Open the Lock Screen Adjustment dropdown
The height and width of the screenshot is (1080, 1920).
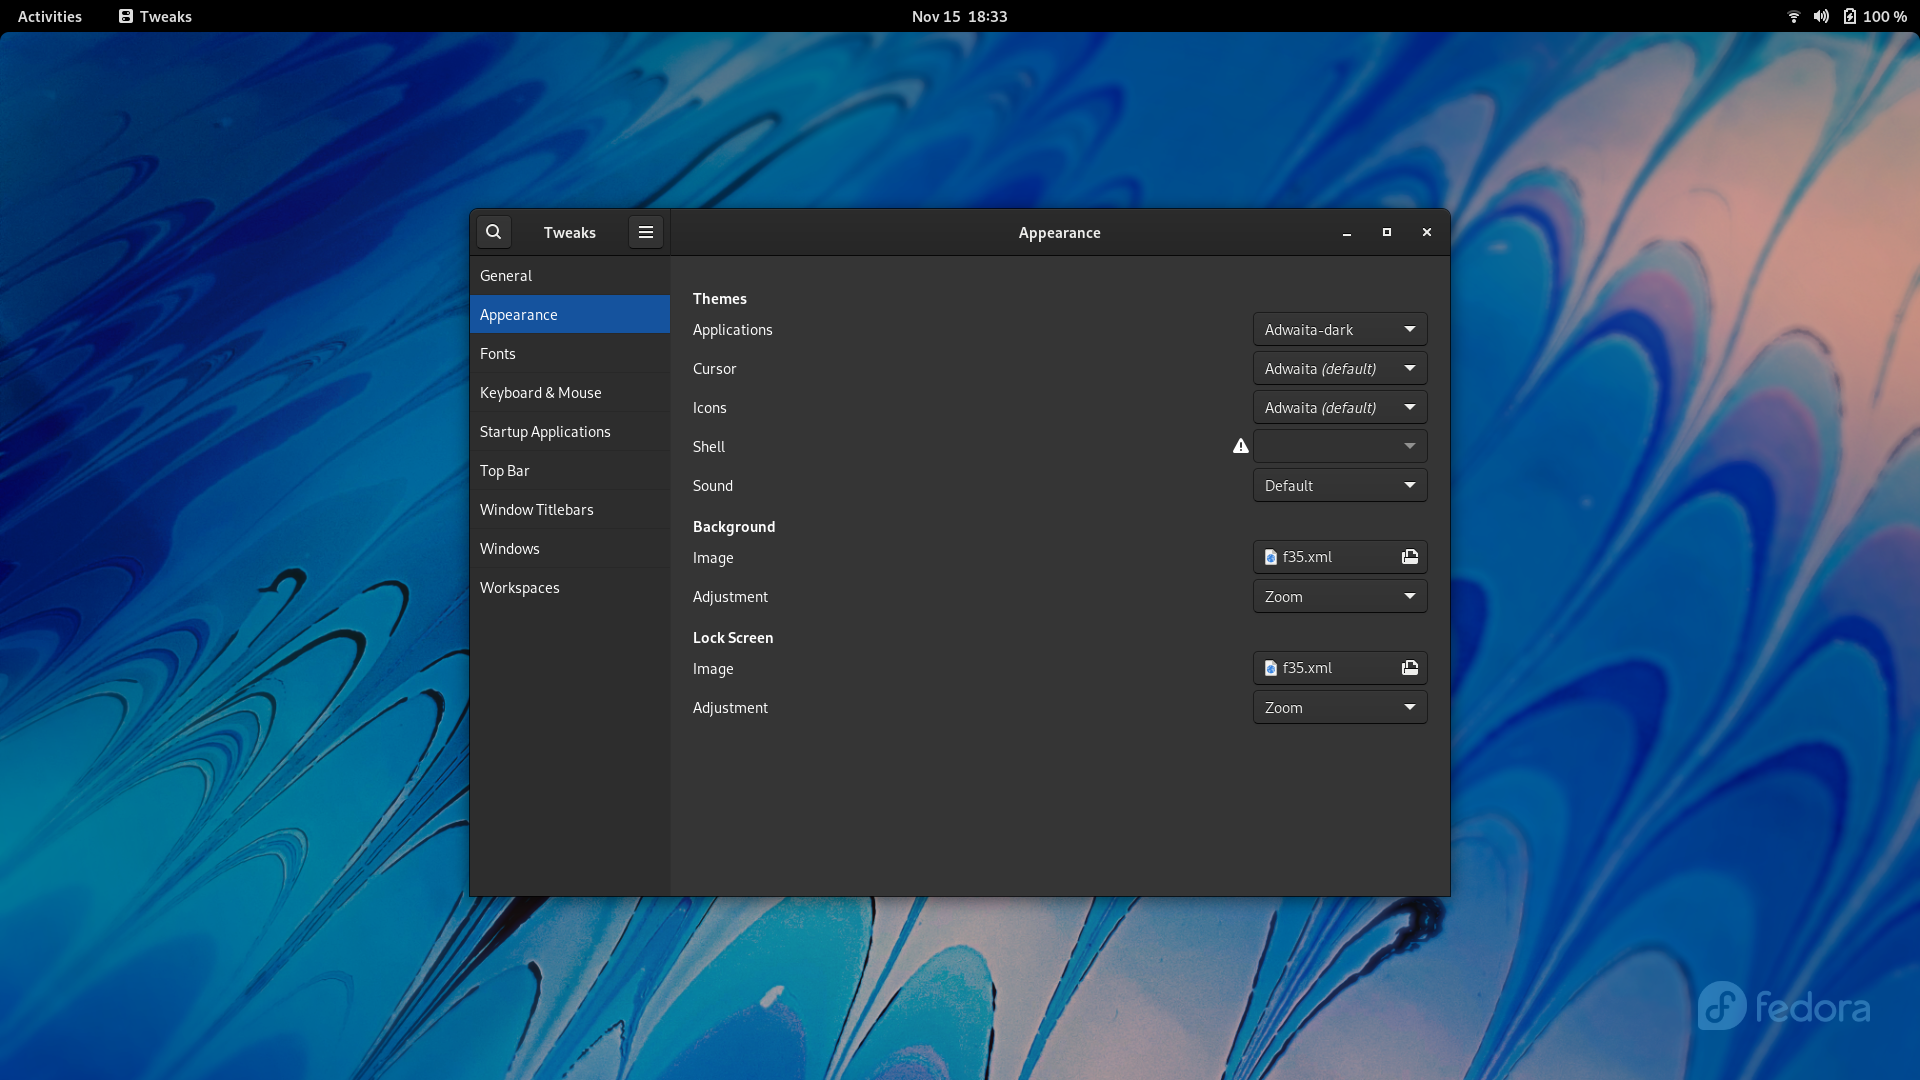pos(1340,707)
